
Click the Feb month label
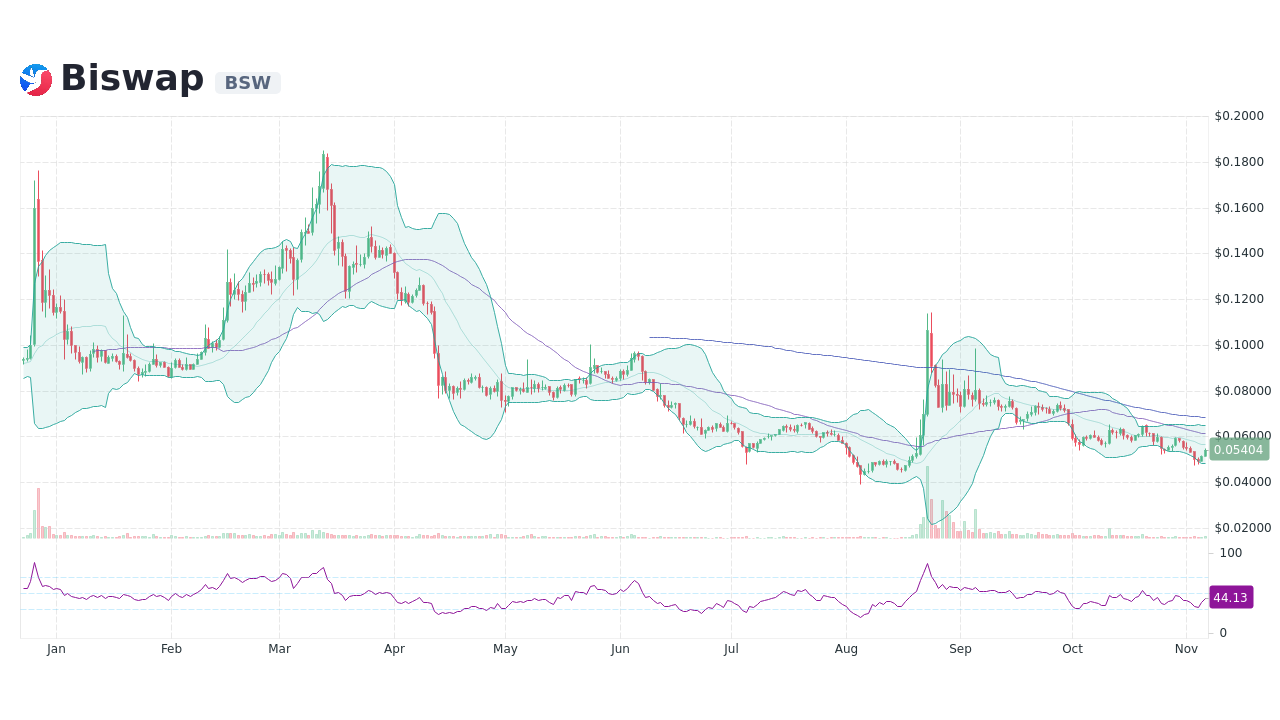171,649
